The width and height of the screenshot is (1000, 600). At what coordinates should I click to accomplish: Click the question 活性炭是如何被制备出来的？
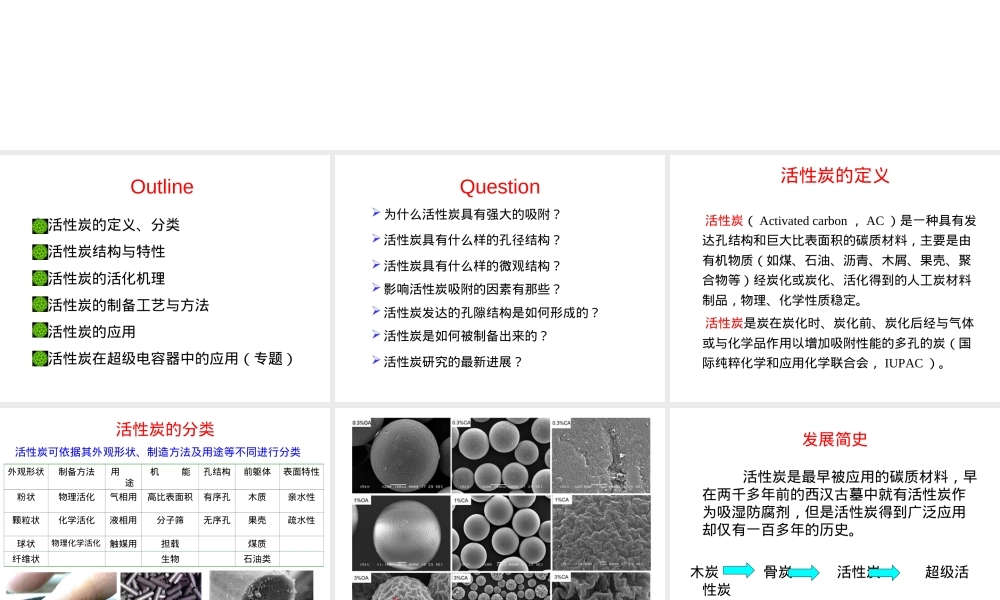click(466, 336)
